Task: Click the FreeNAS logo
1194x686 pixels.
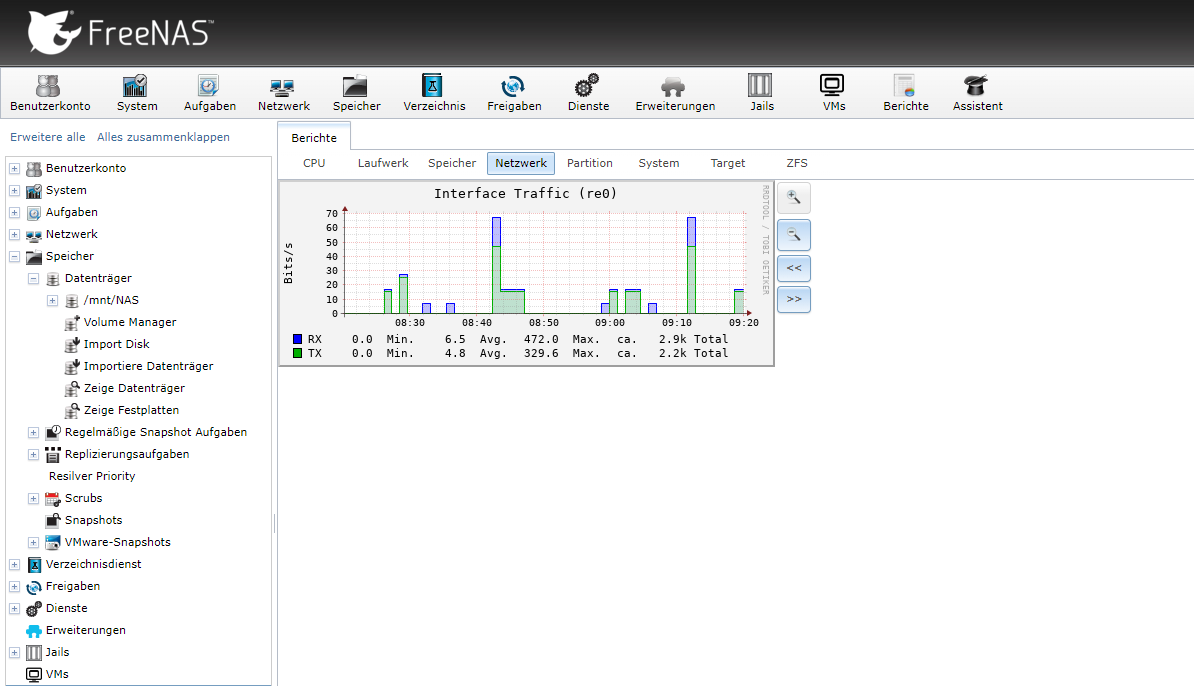Action: click(120, 32)
